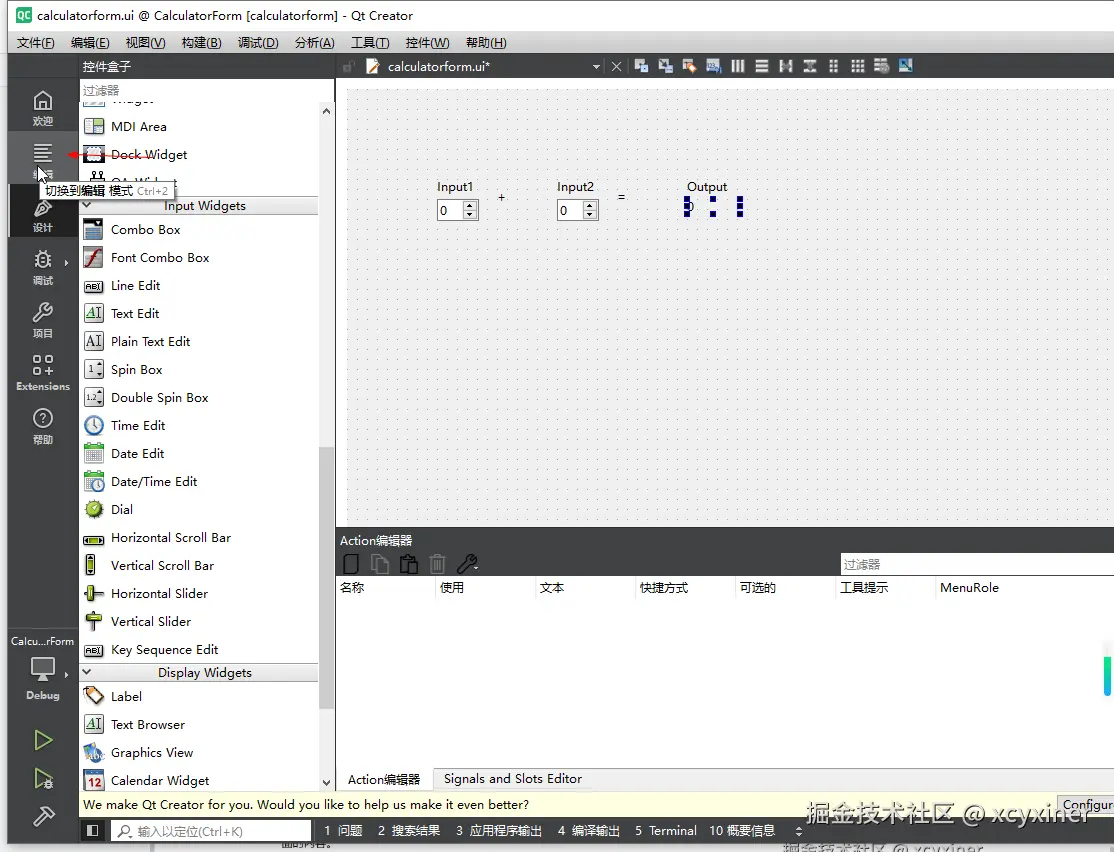The image size is (1115, 852).
Task: Click widget box scroll up arrow
Action: (326, 111)
